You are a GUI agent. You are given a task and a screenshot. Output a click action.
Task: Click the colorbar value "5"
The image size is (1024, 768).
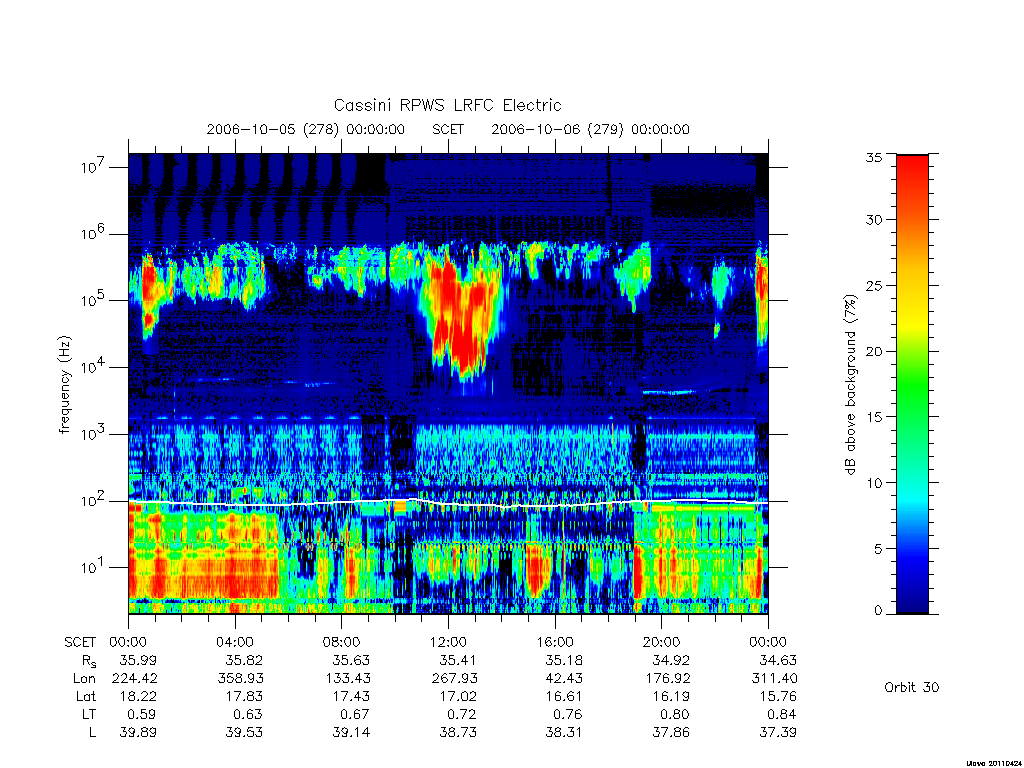[x=878, y=549]
